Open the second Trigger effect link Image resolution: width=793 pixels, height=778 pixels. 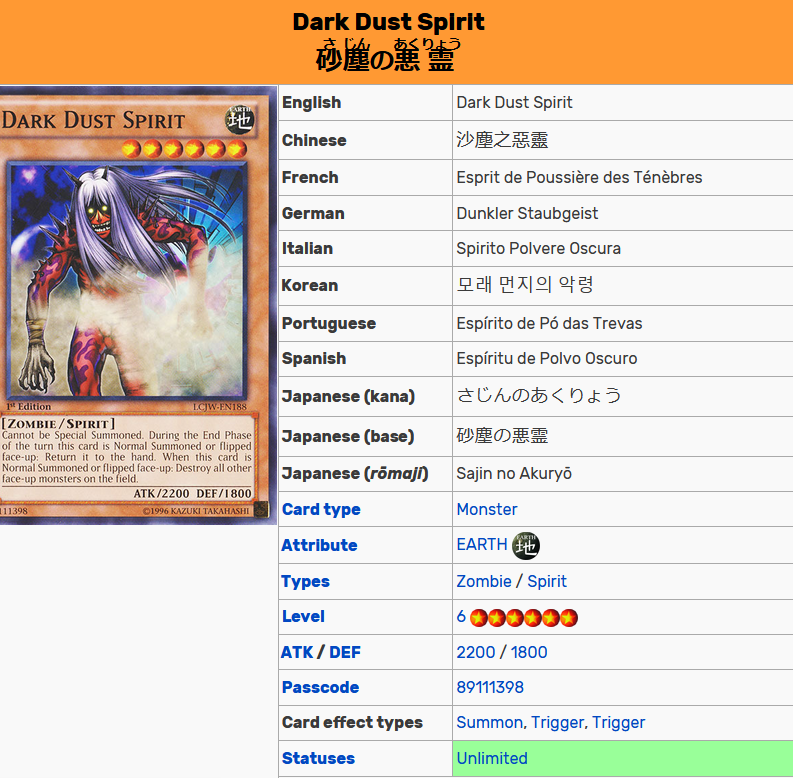coord(619,723)
